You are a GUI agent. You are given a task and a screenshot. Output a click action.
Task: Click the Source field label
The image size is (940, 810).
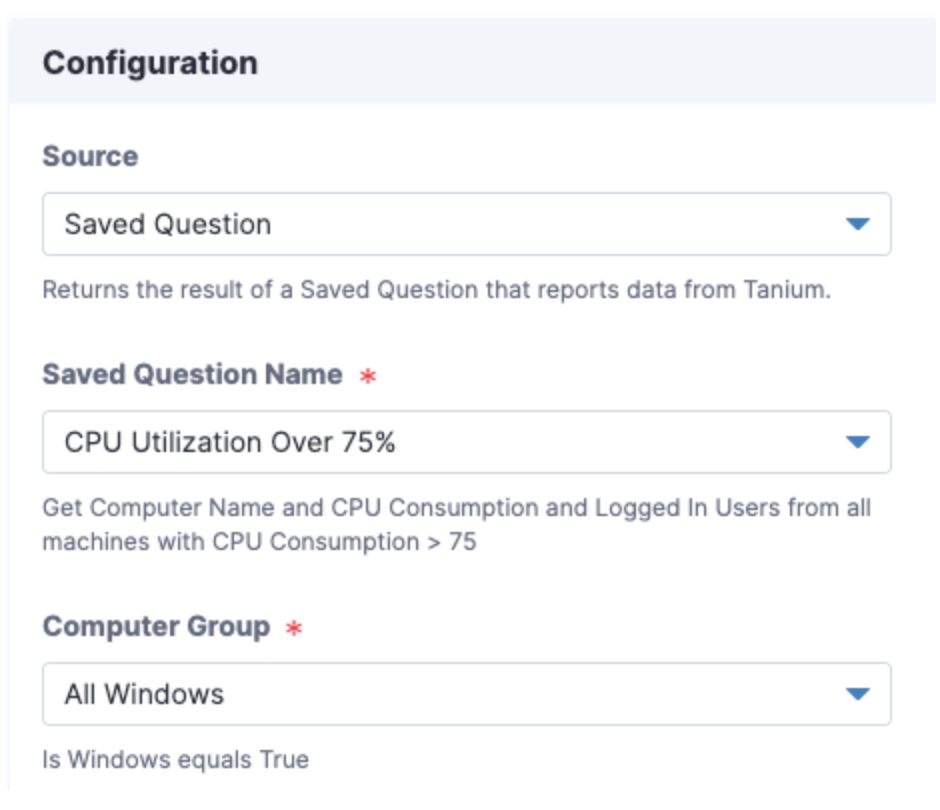pos(71,156)
